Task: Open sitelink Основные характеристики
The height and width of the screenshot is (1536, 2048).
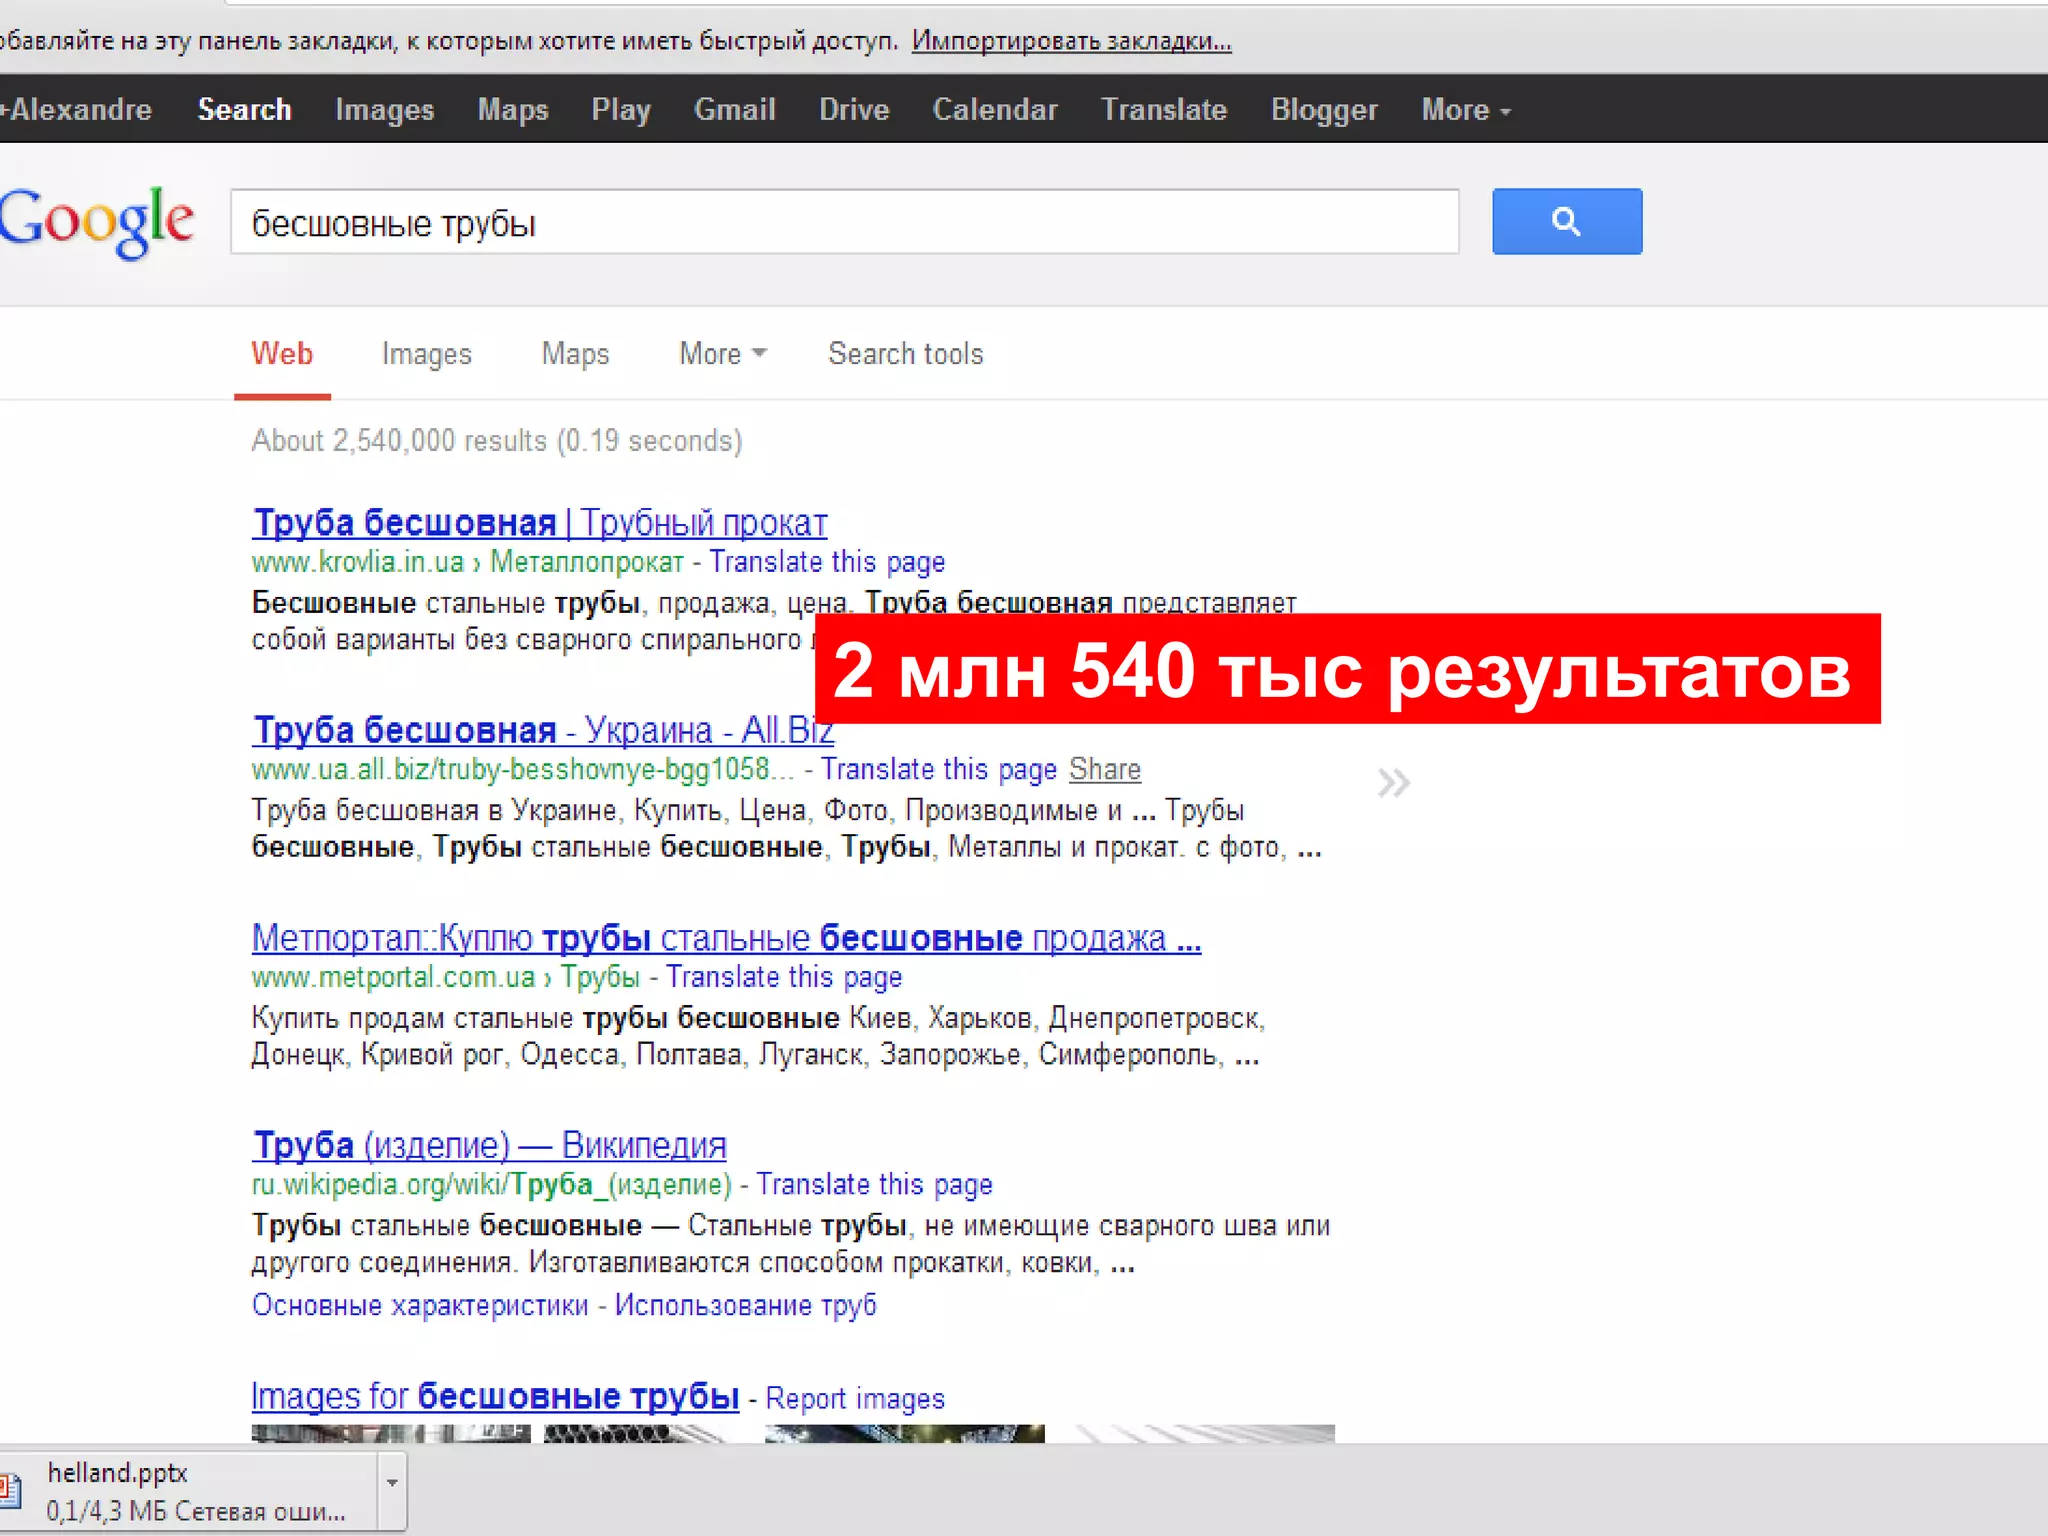Action: (x=420, y=1305)
